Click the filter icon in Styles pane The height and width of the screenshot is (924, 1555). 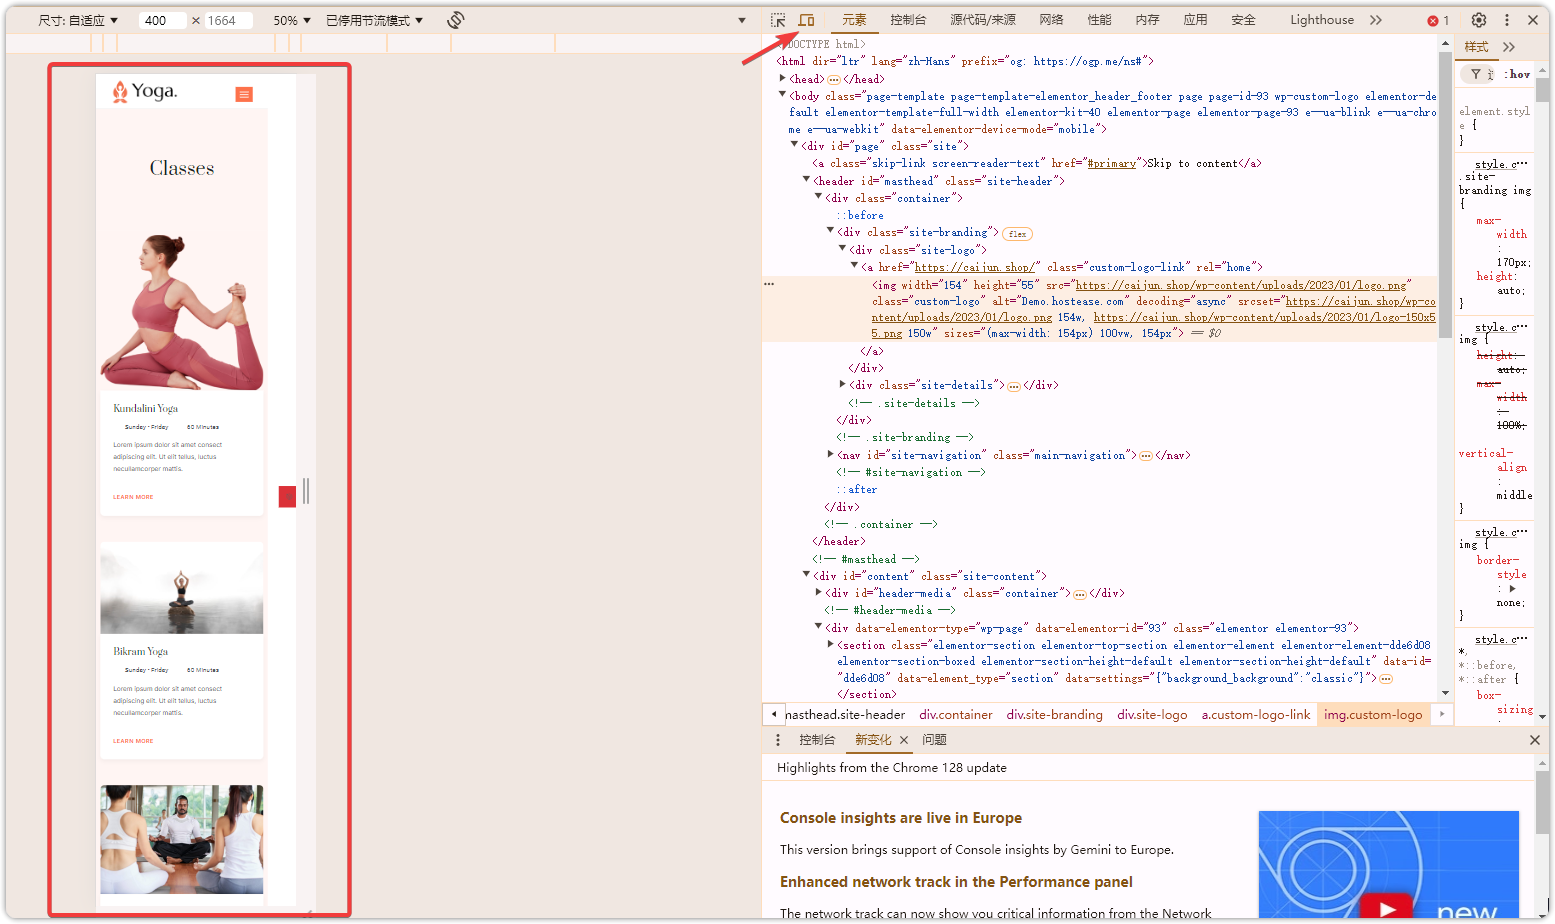tap(1475, 74)
